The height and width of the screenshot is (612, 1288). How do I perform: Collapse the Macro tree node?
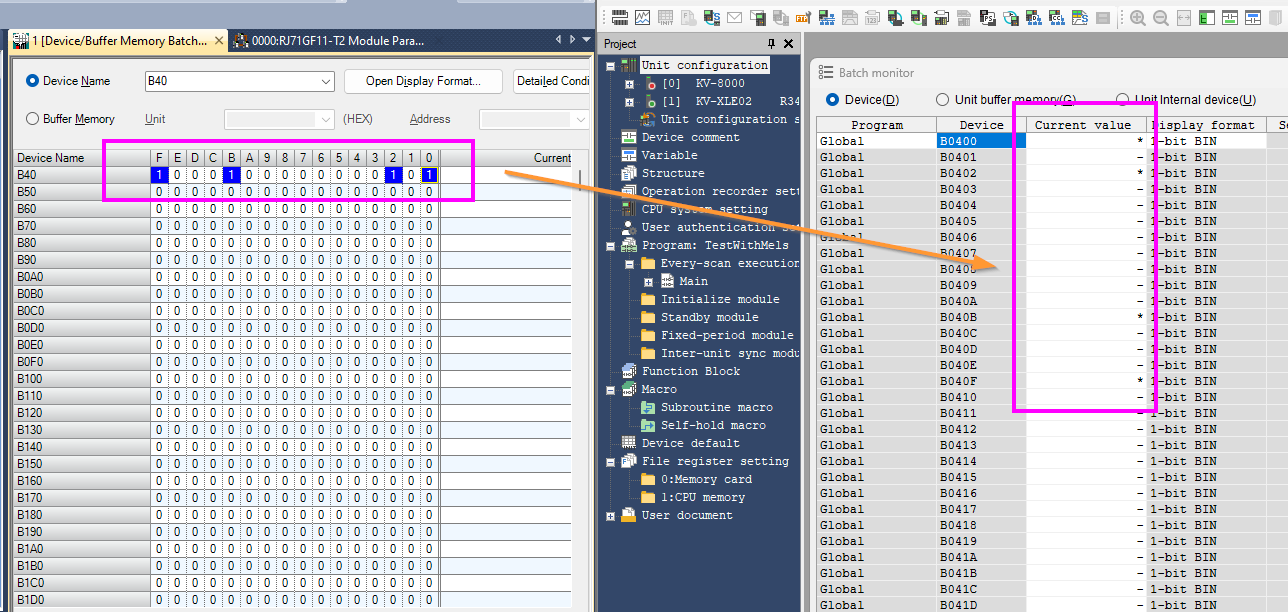click(x=610, y=389)
